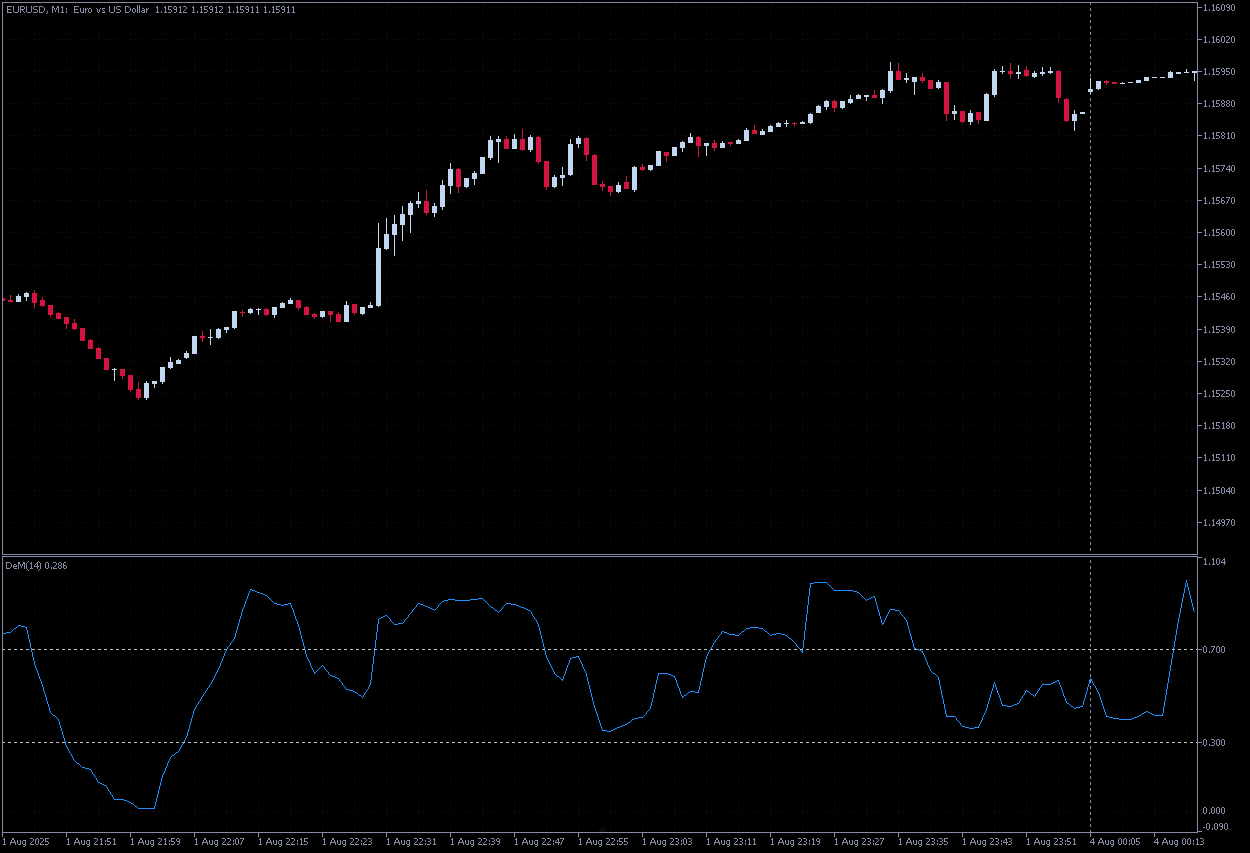The image size is (1250, 853).
Task: Select the vertical dashed period separator line
Action: (1090, 300)
